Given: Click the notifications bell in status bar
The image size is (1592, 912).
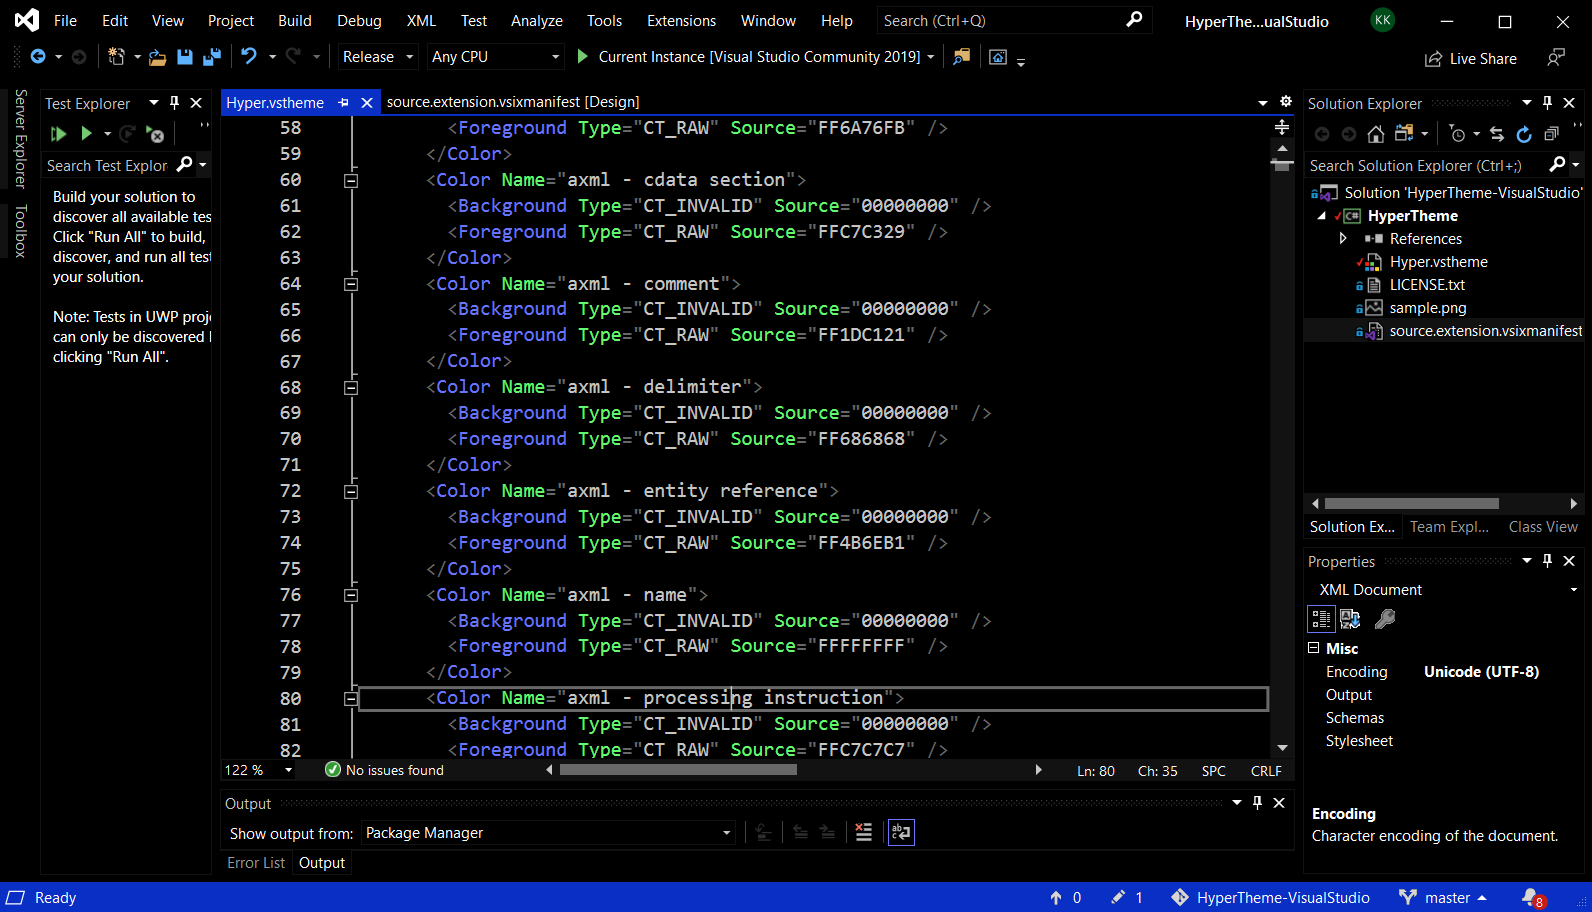Looking at the screenshot, I should [x=1532, y=898].
